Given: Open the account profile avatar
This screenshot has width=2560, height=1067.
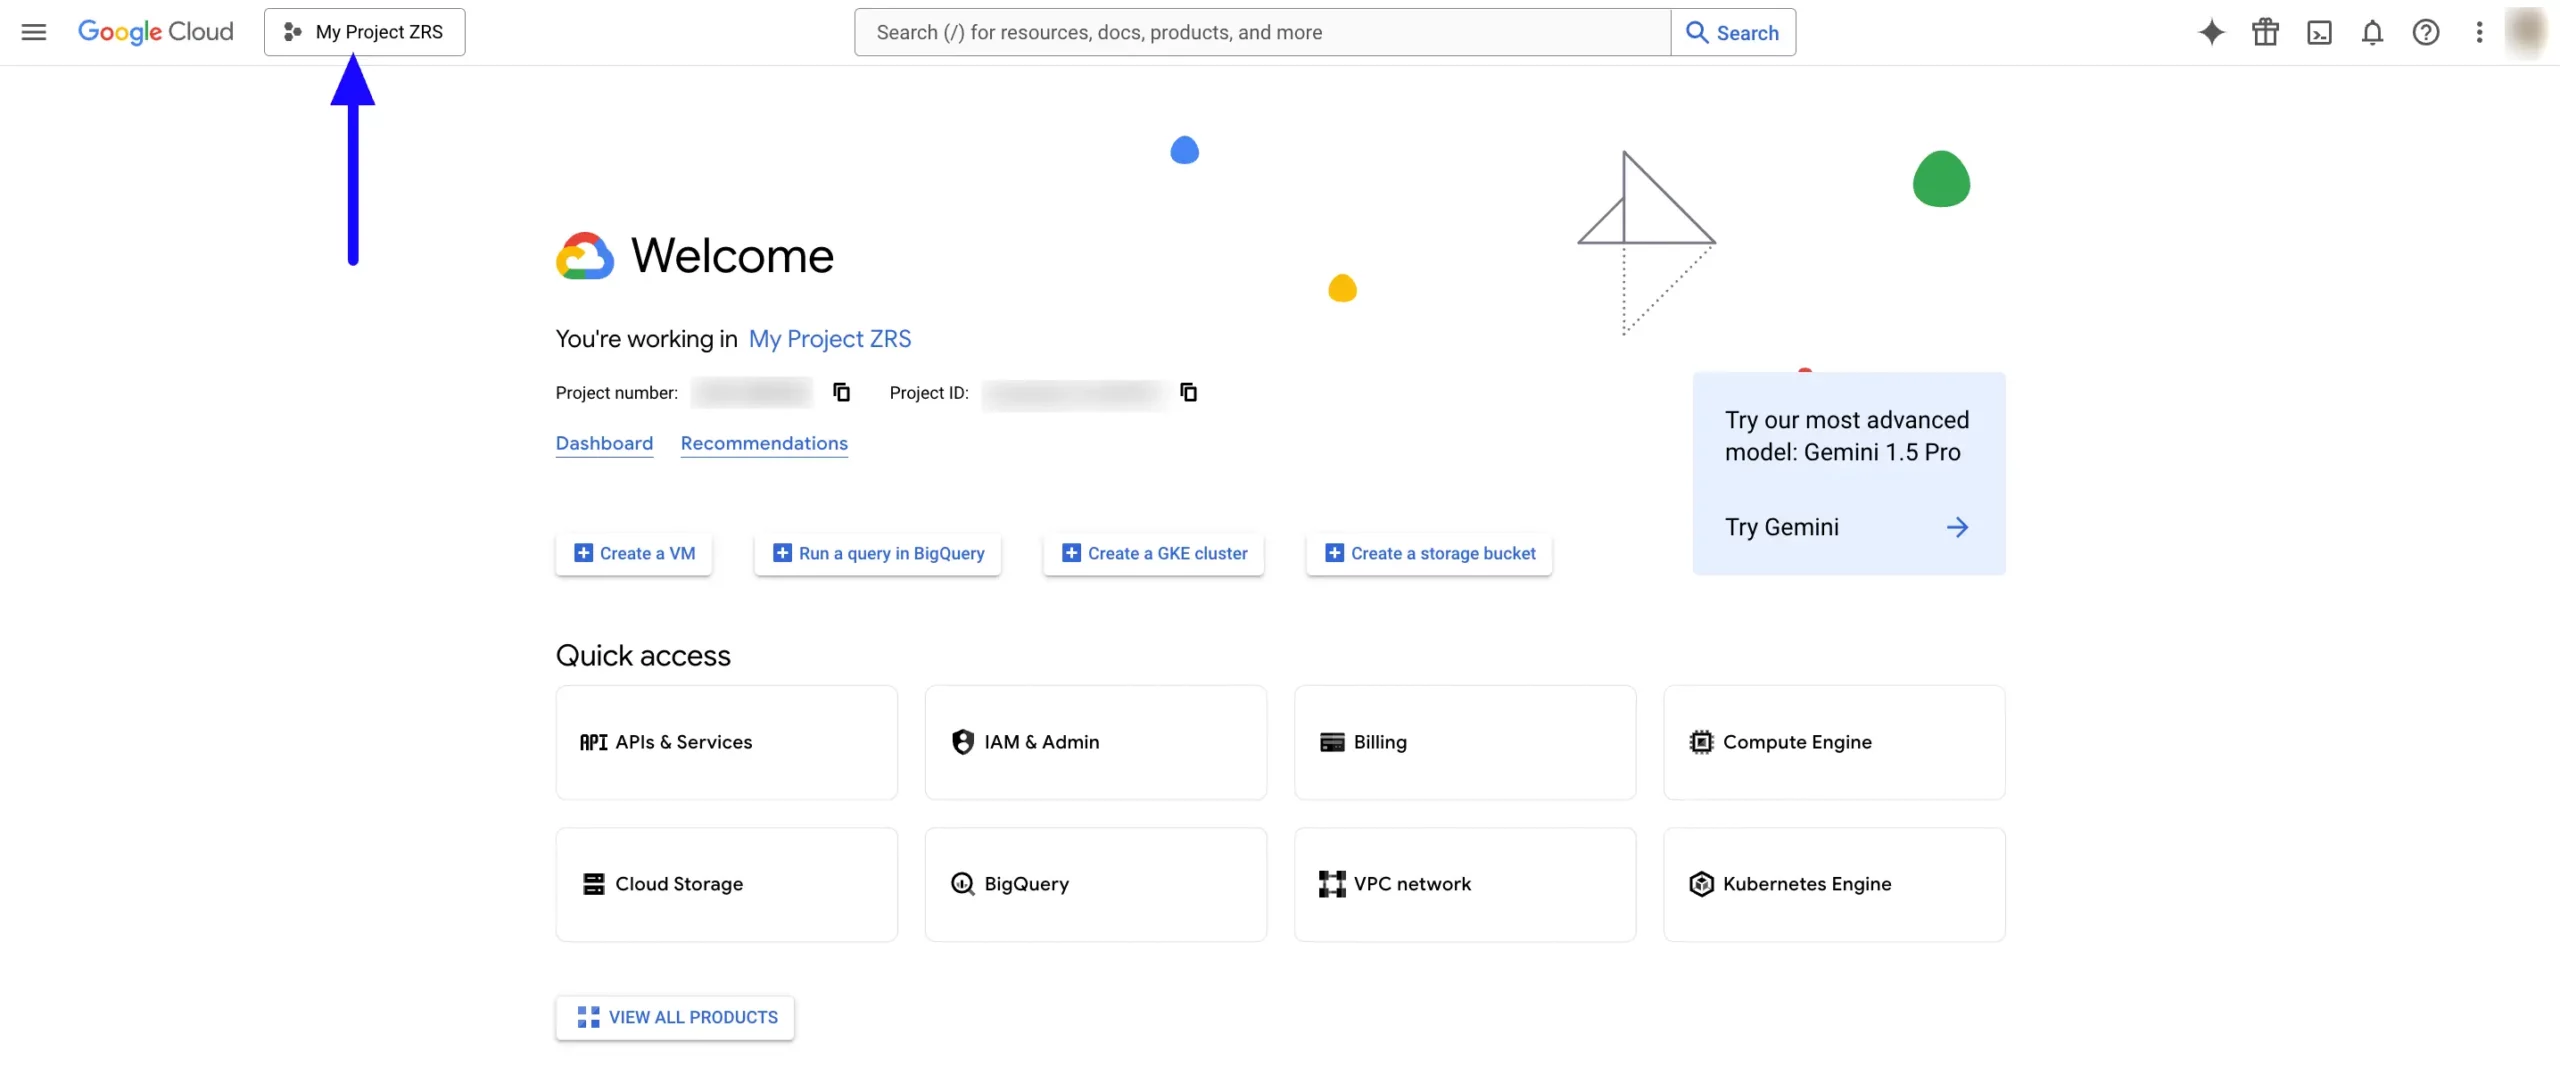Looking at the screenshot, I should [2526, 32].
